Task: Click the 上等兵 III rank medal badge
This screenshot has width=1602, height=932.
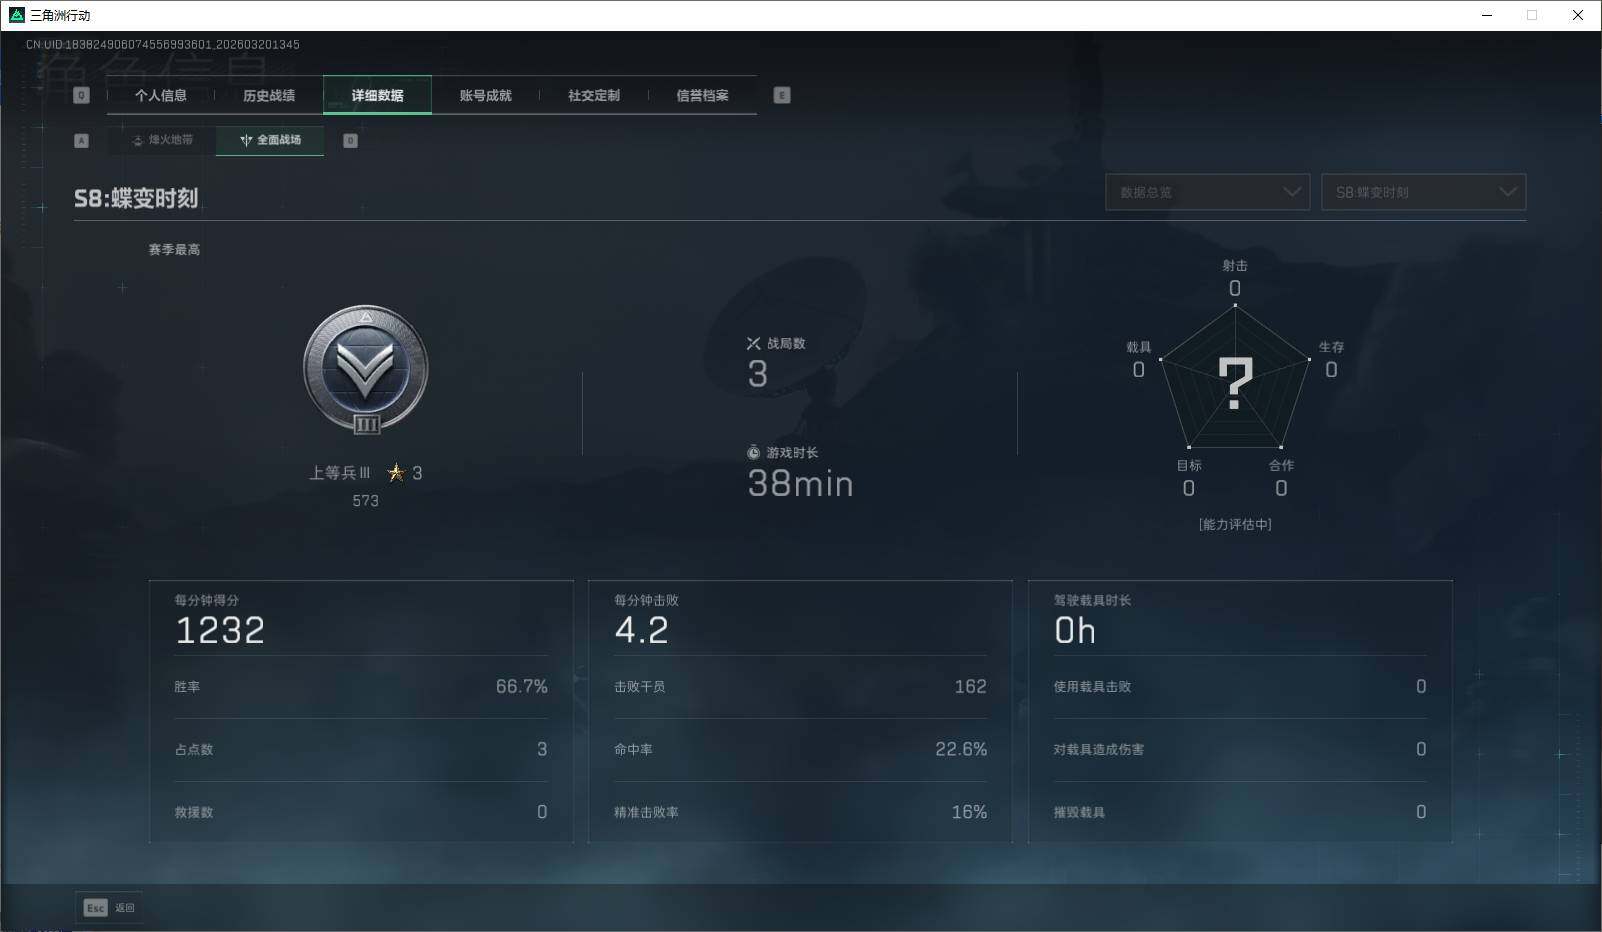Action: pyautogui.click(x=366, y=370)
